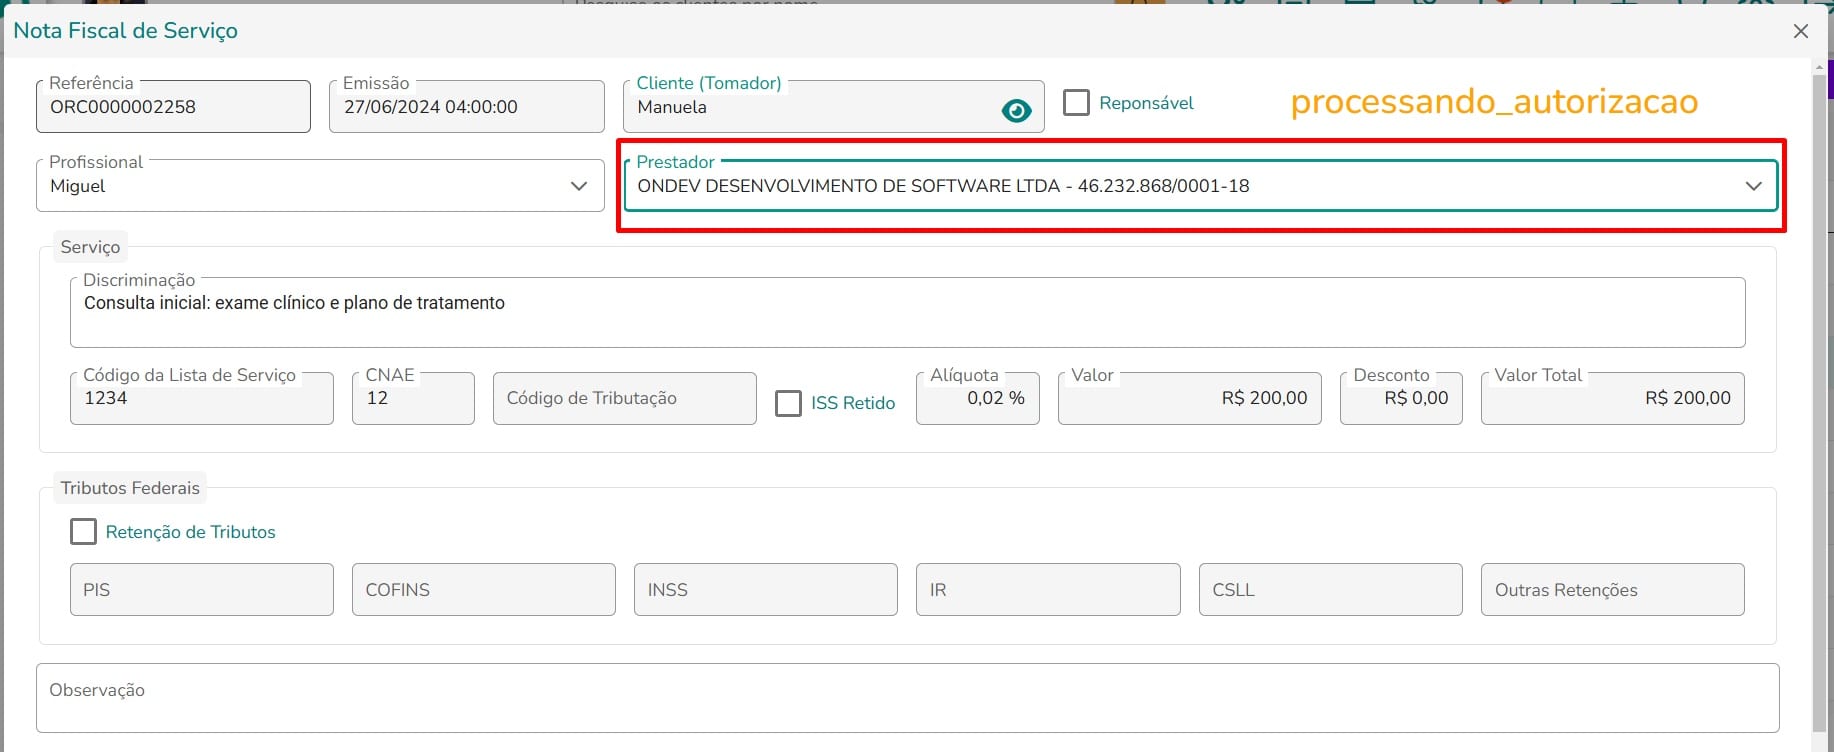Focus the Código de Tributação field
Viewport: 1834px width, 752px height.
click(x=624, y=398)
